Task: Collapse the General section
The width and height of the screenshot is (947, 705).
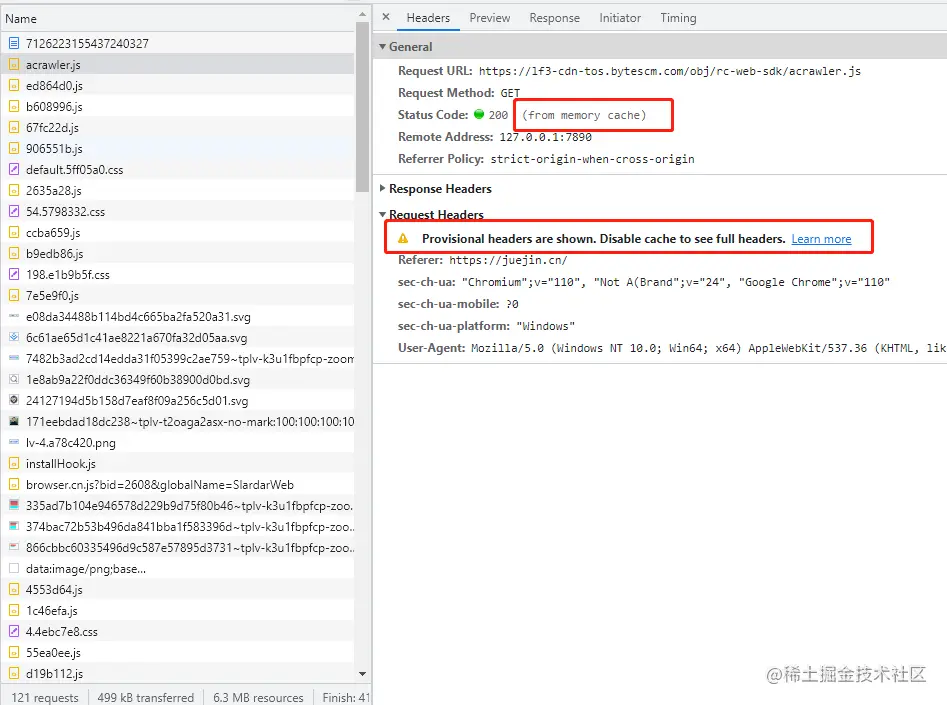Action: pyautogui.click(x=382, y=47)
